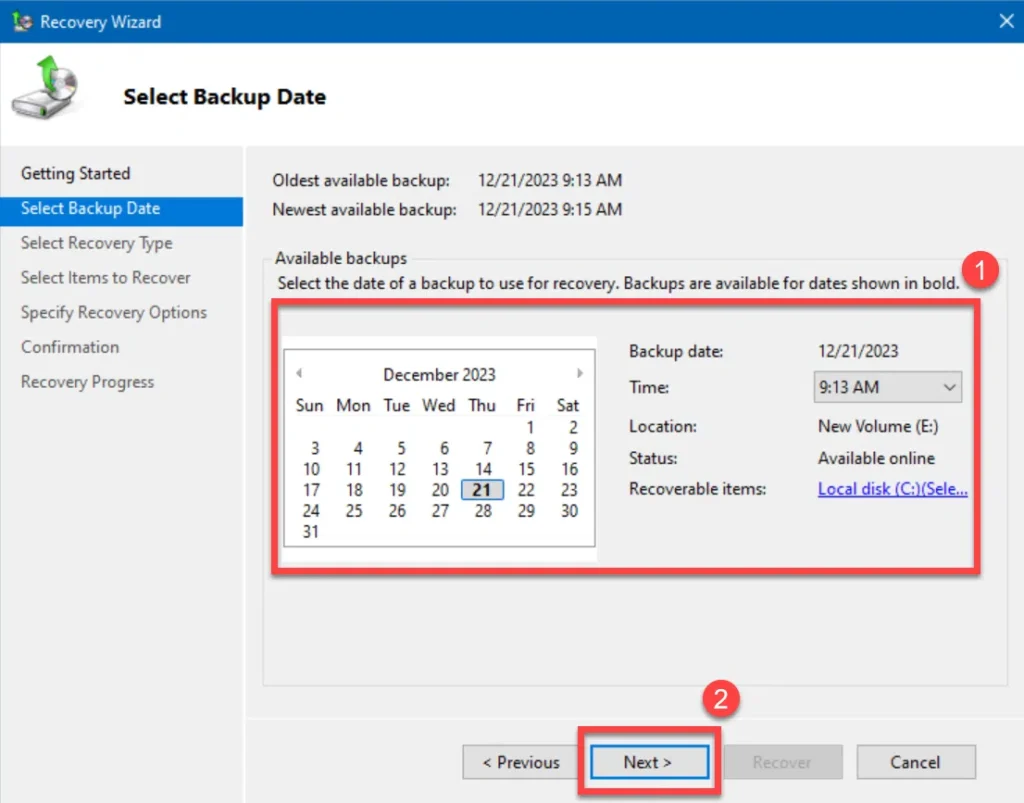Select December 31 in the calendar
Viewport: 1024px width, 803px height.
coord(311,532)
